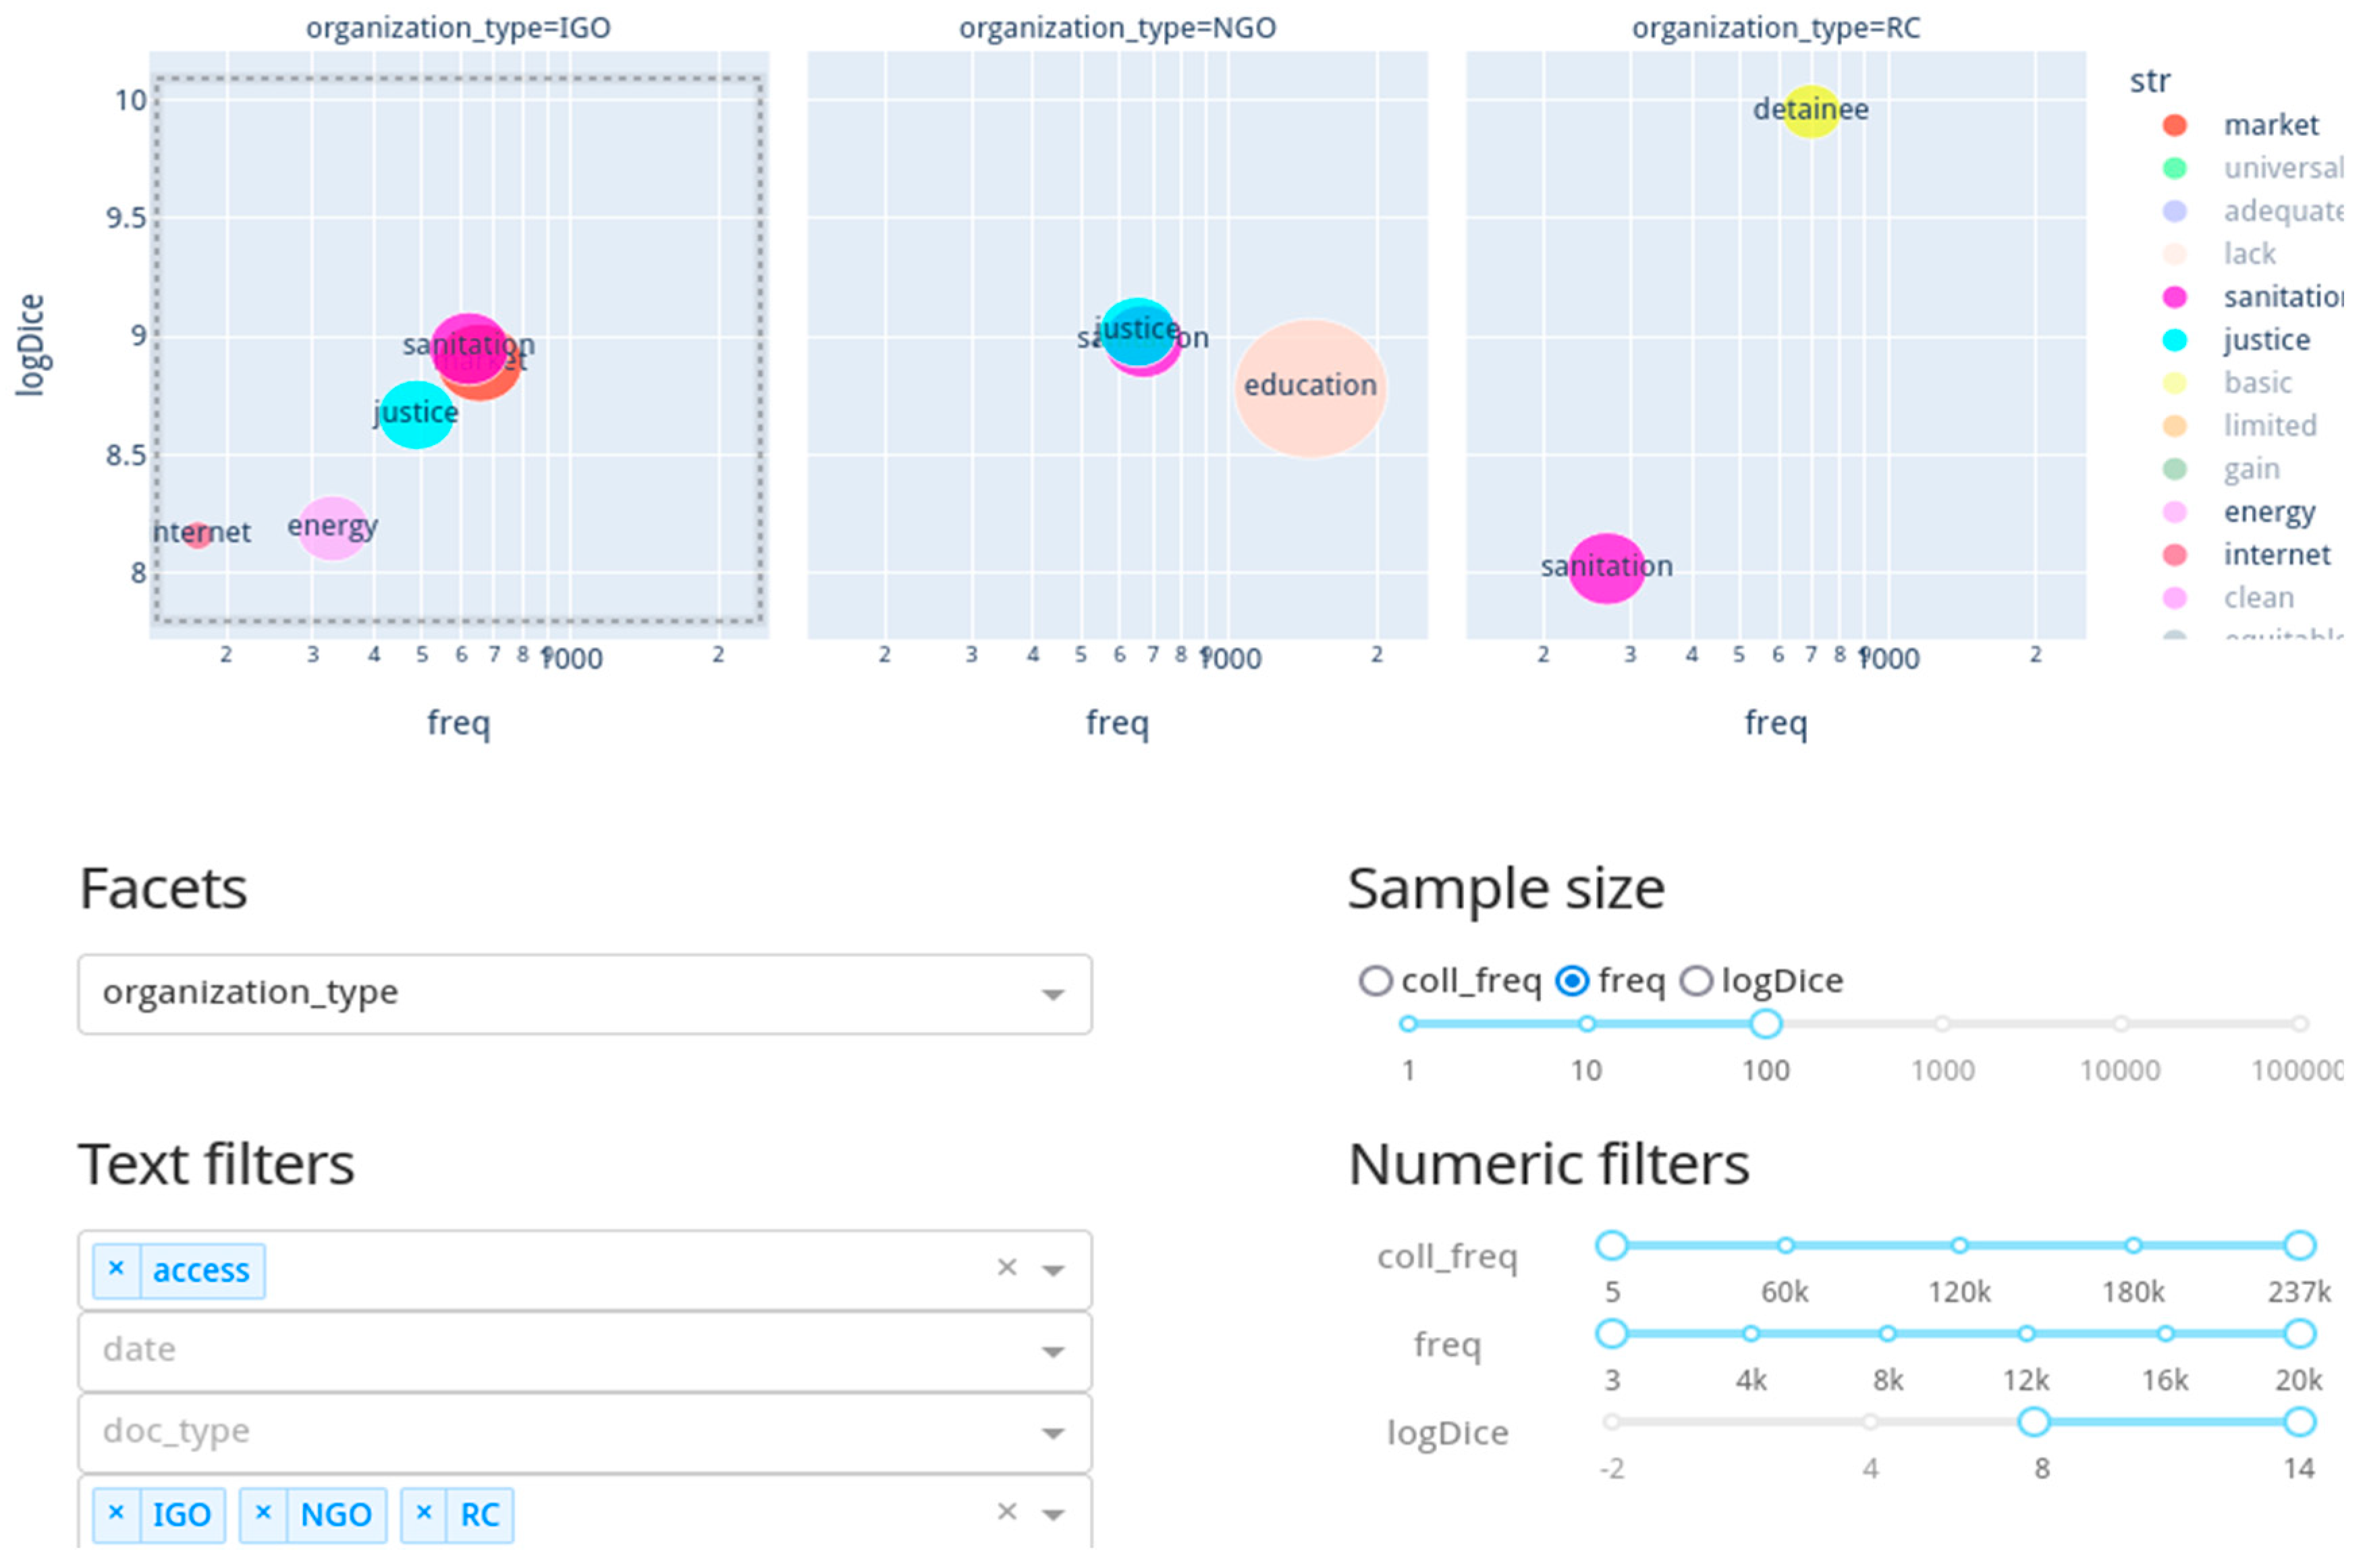The height and width of the screenshot is (1568, 2365).
Task: Clear all values in access filter
Action: click(x=1007, y=1269)
